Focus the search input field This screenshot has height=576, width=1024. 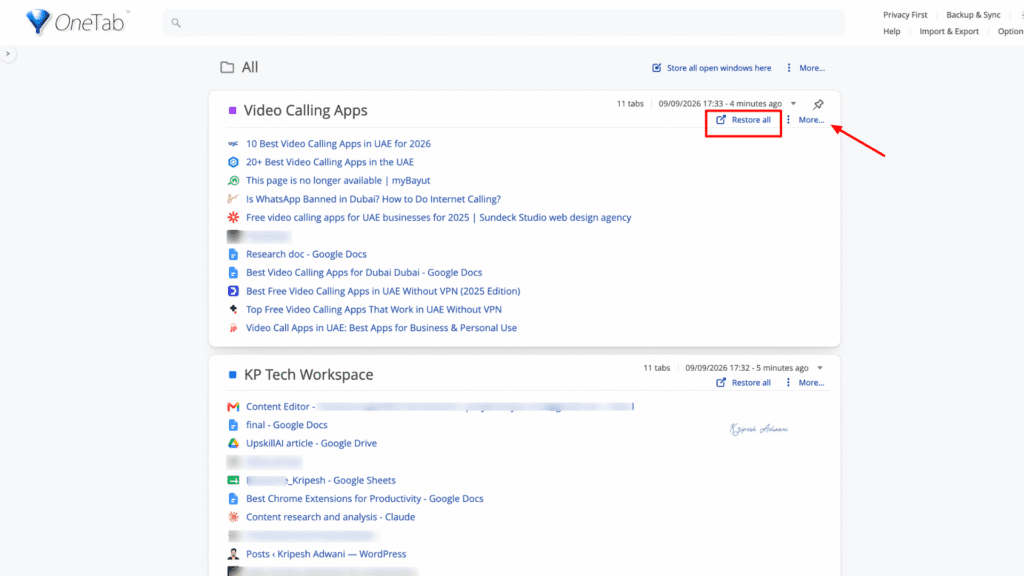504,23
